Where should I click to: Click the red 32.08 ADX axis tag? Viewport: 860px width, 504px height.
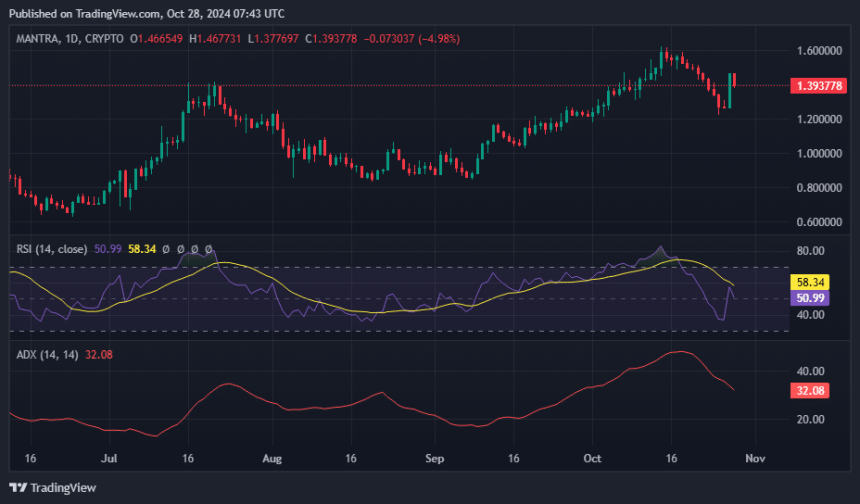pos(810,390)
